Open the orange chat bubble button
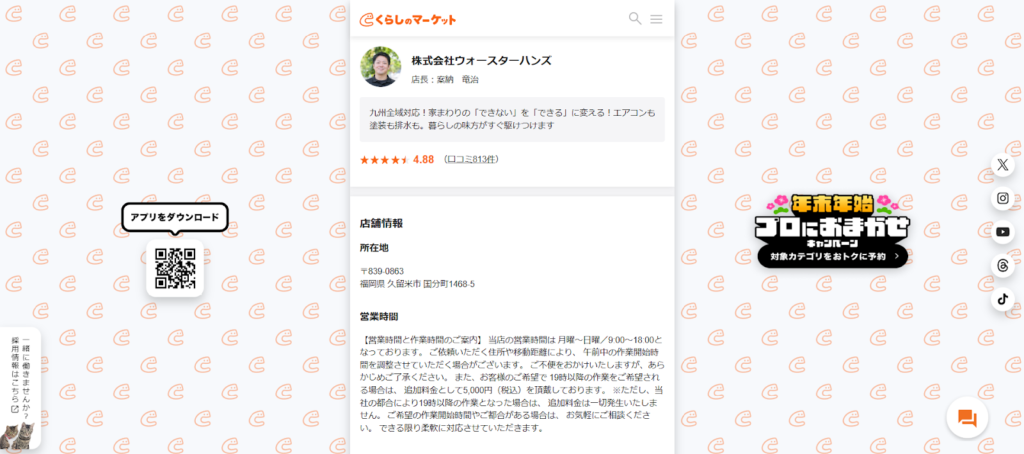This screenshot has height=454, width=1024. [967, 418]
